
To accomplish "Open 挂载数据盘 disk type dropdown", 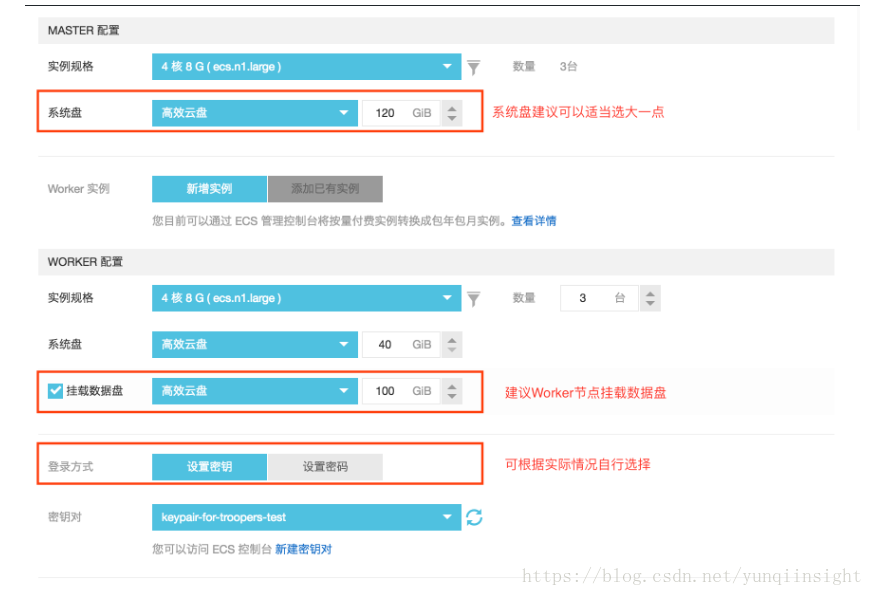I will pyautogui.click(x=254, y=390).
